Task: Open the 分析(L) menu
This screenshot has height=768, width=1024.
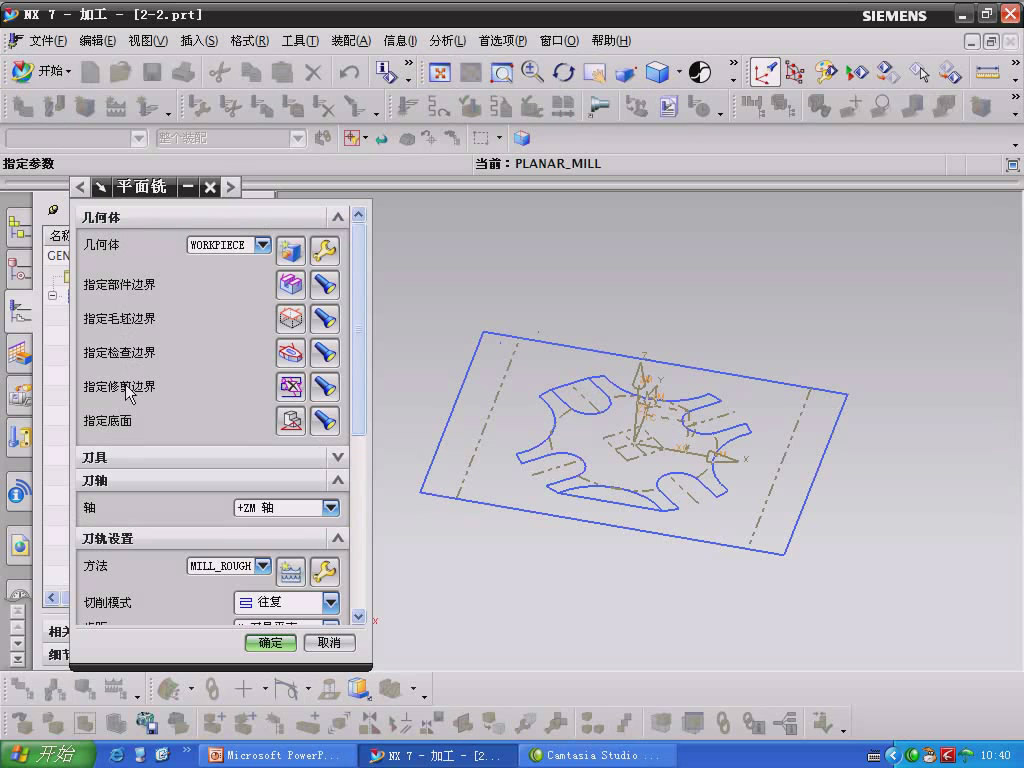Action: tap(447, 41)
